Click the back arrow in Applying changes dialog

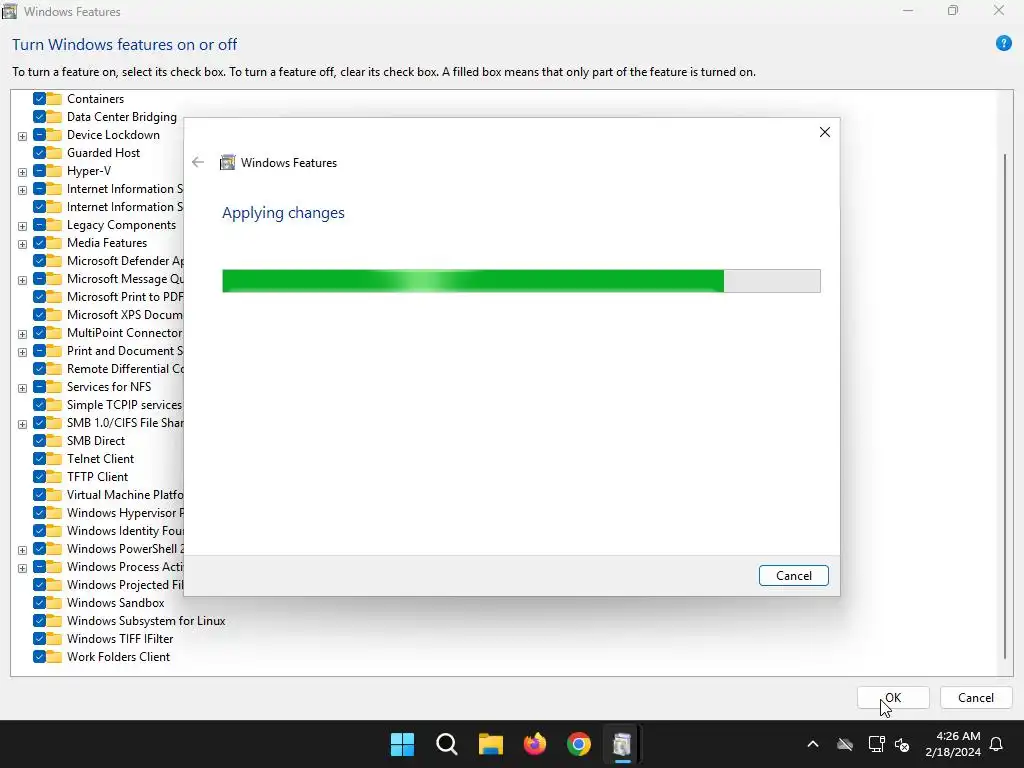coord(198,162)
